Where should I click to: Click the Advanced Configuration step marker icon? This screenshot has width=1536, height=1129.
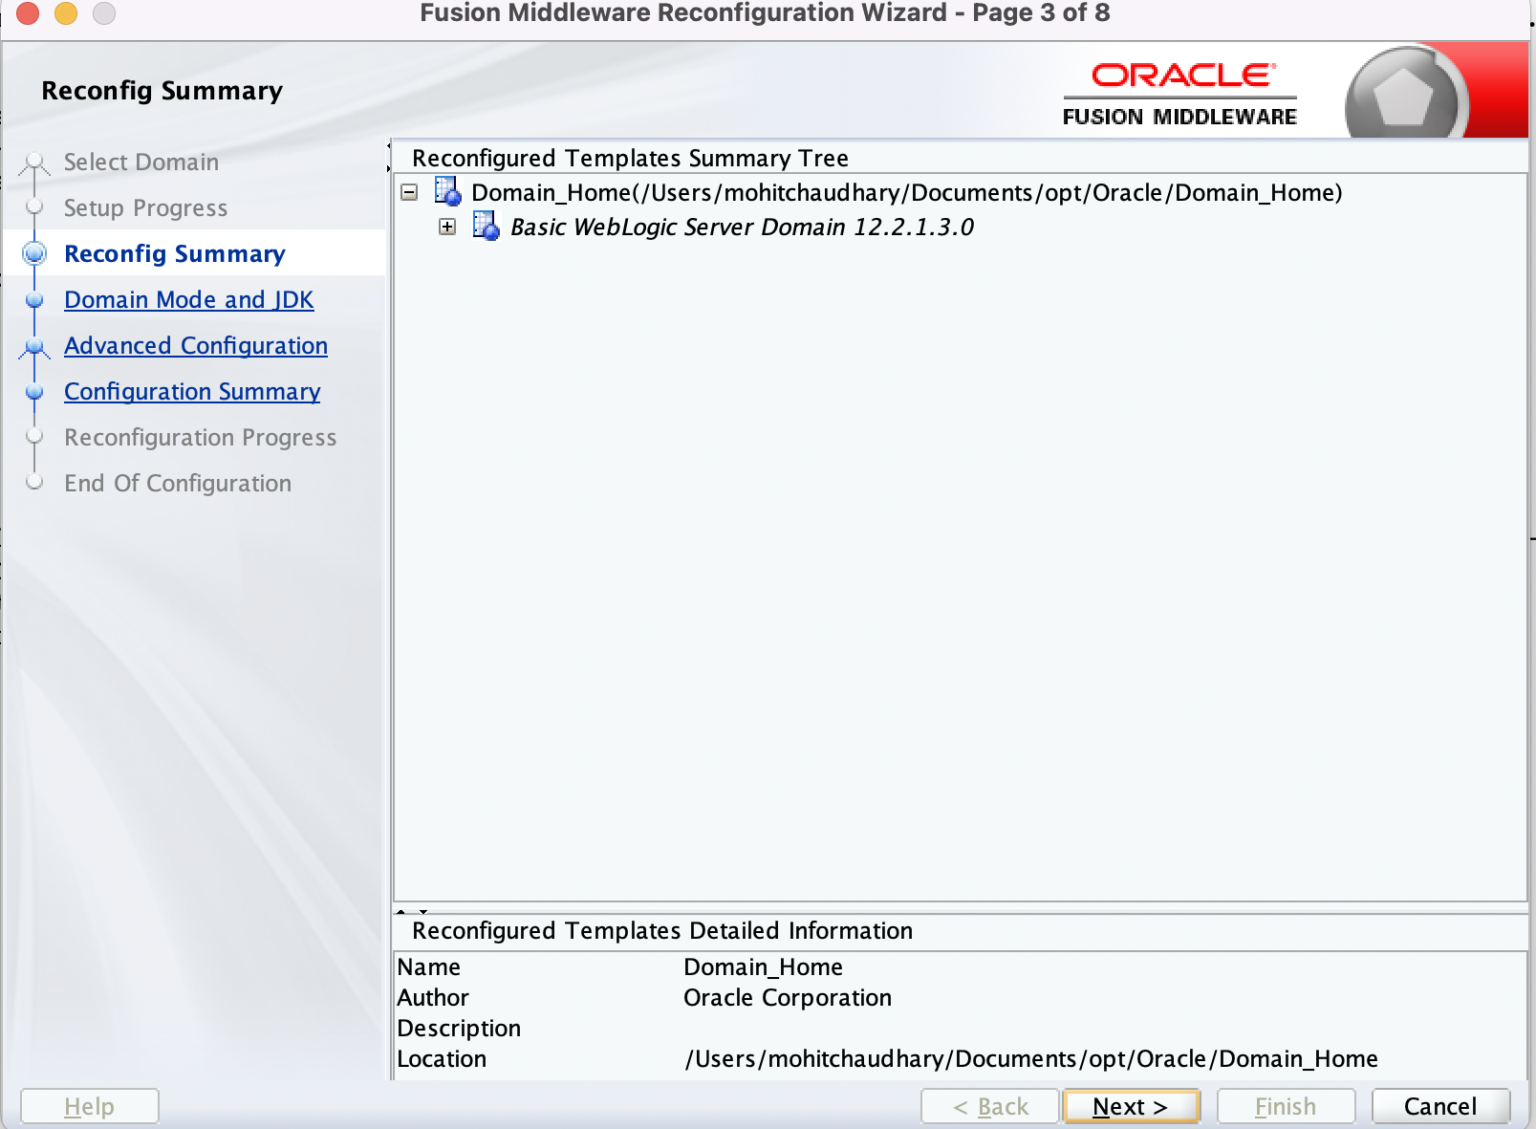tap(35, 346)
